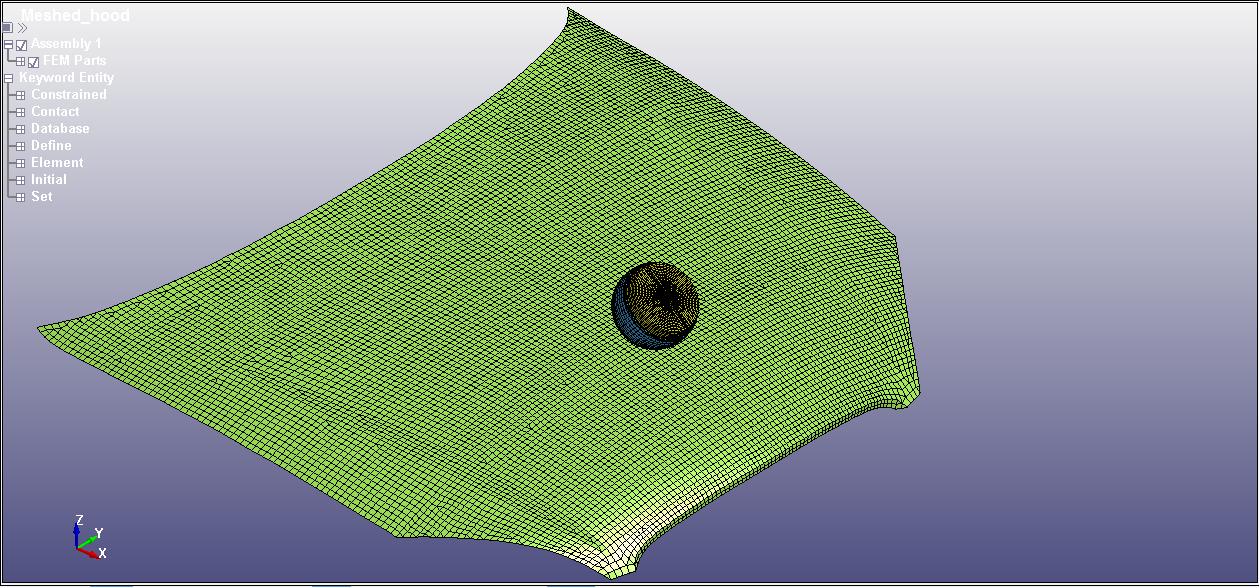This screenshot has width=1259, height=587.
Task: Select the spherical impactor mesh in the viewport
Action: (658, 302)
